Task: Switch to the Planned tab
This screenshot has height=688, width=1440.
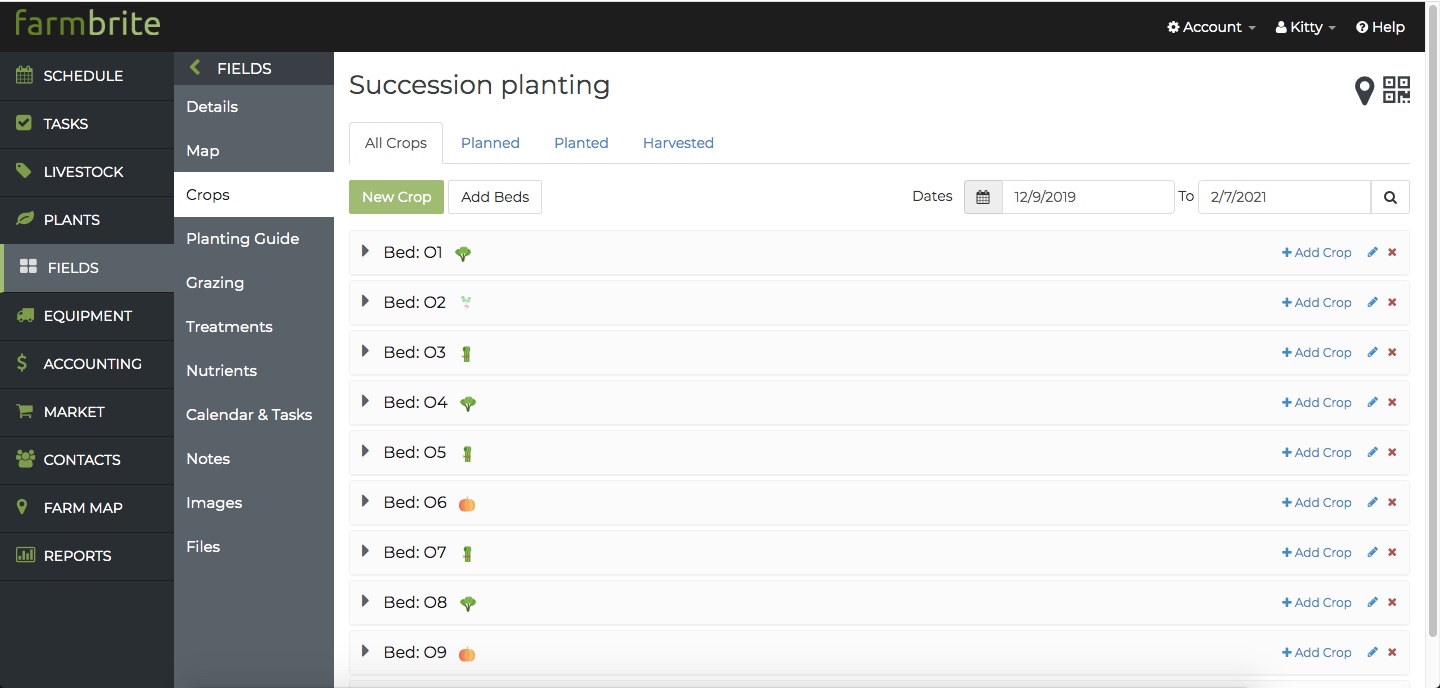Action: coord(490,143)
